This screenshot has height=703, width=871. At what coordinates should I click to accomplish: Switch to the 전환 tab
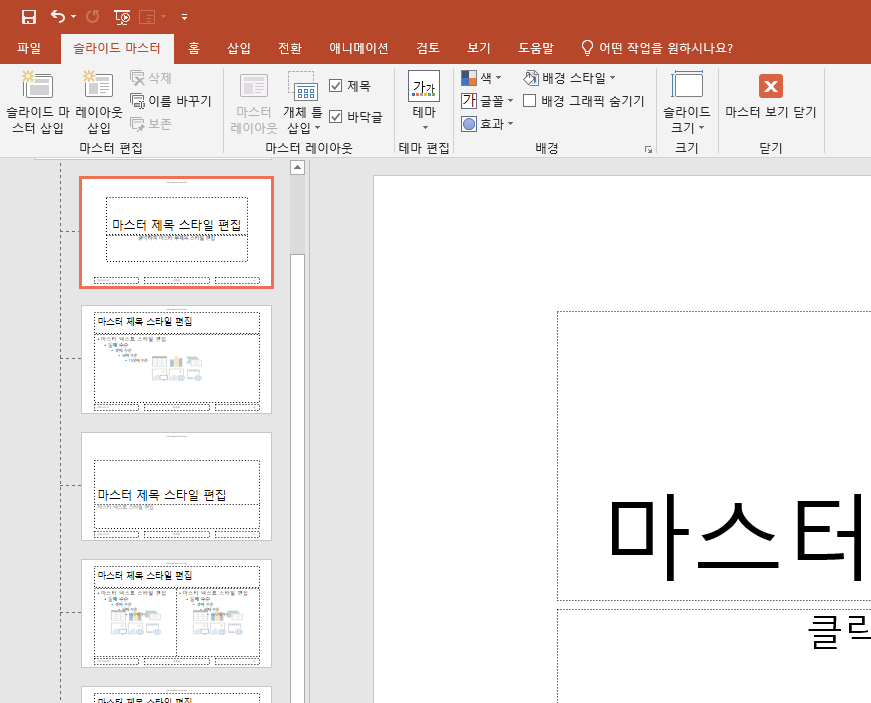pos(290,48)
